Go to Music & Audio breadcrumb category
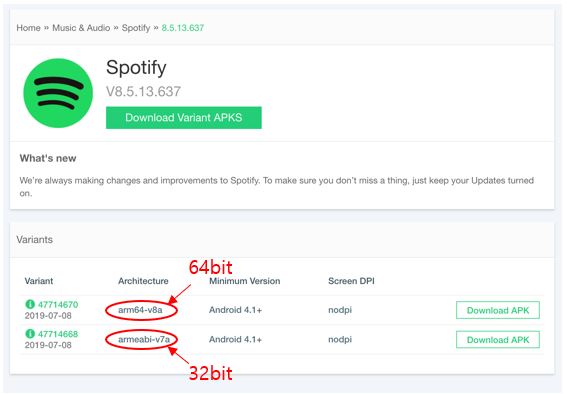This screenshot has height=394, width=567. (81, 28)
